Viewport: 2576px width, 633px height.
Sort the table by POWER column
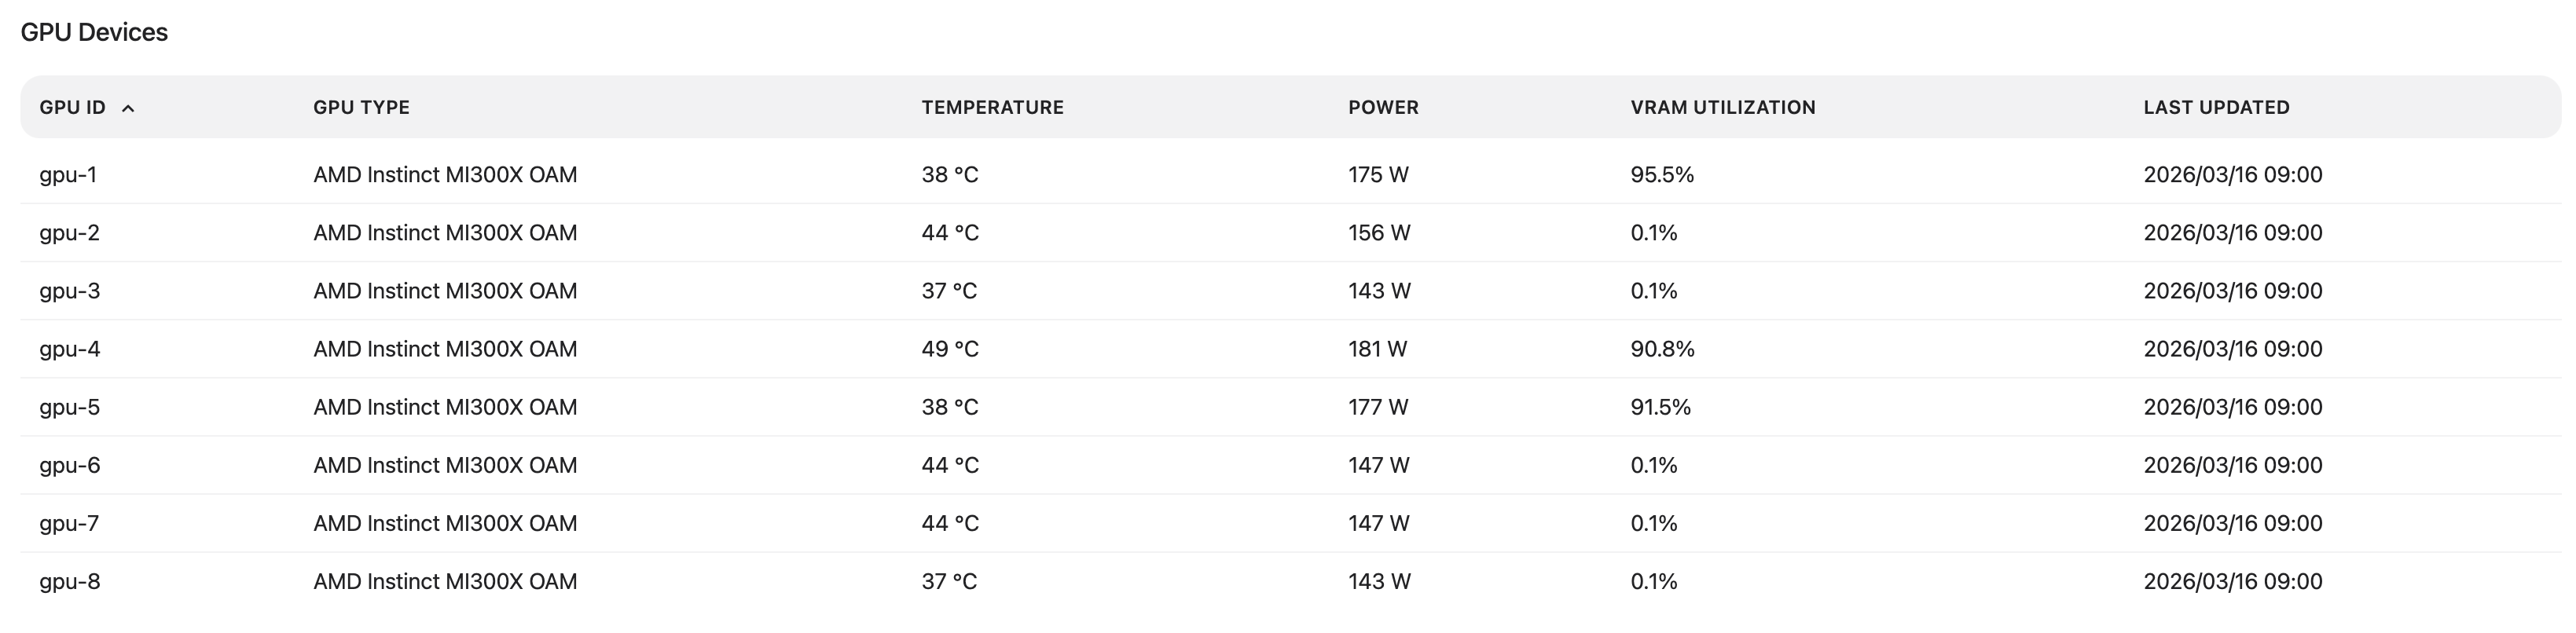pos(1384,107)
